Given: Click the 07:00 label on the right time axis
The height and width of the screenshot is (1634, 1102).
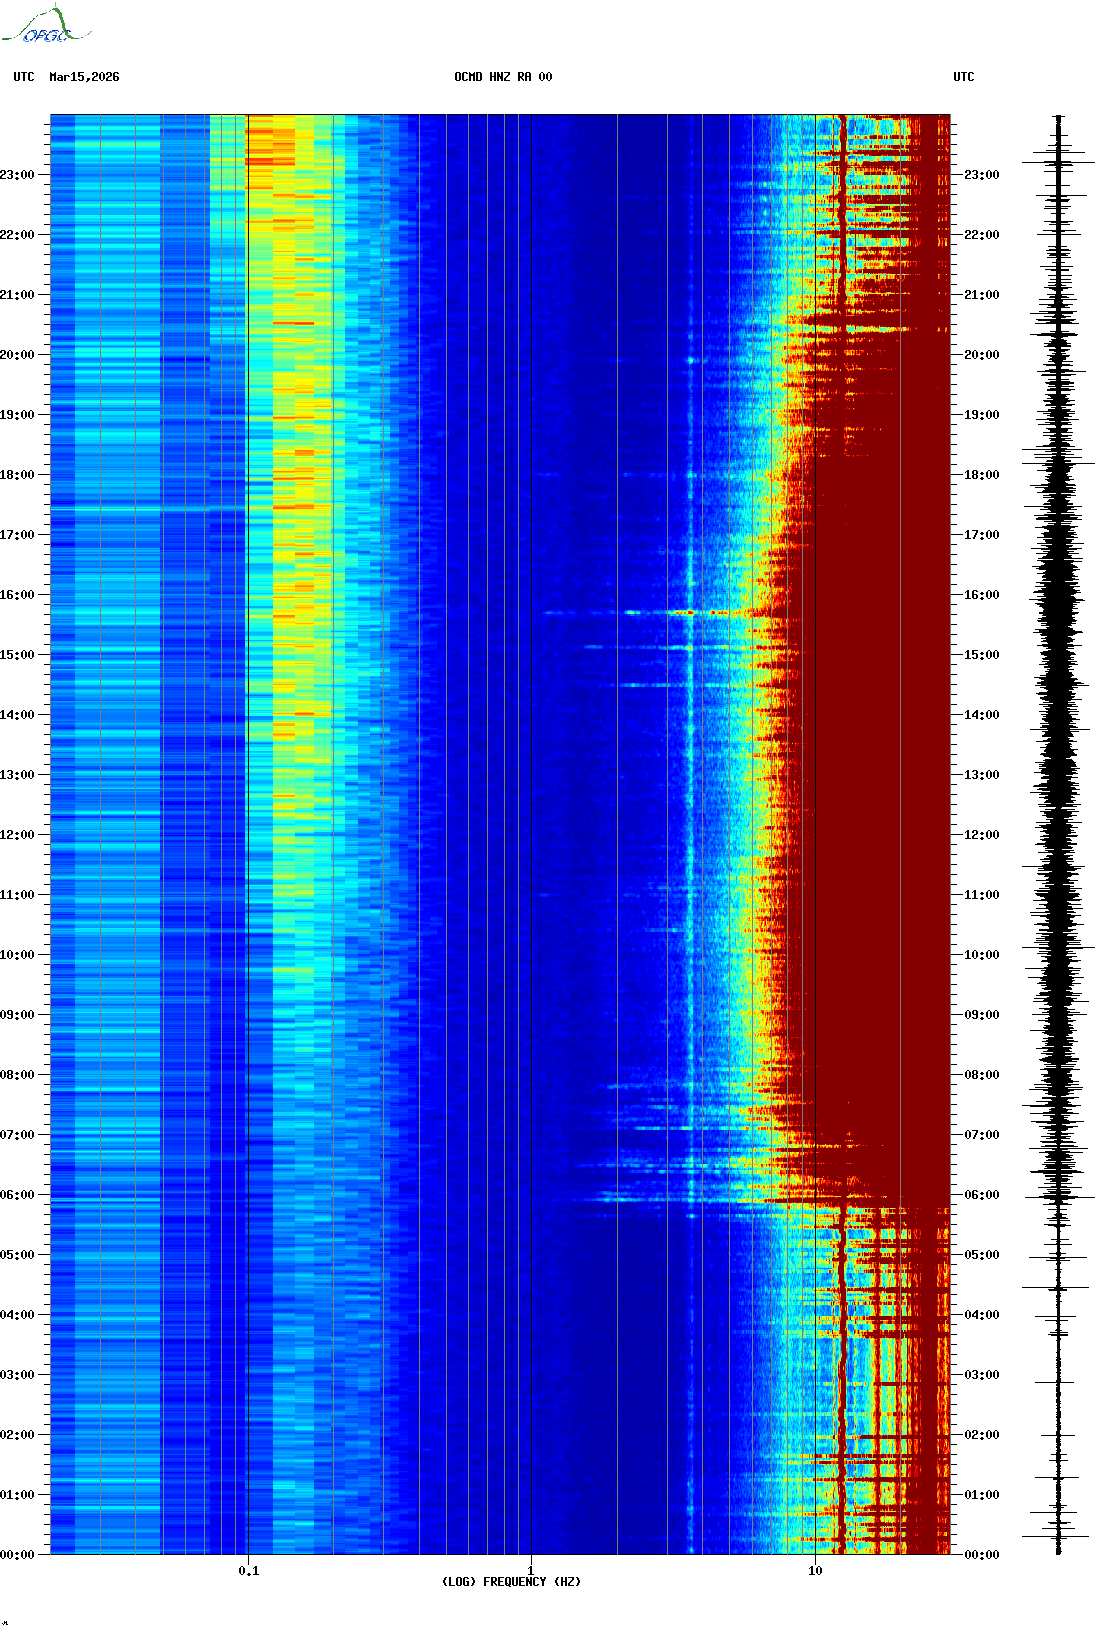Looking at the screenshot, I should tap(982, 1135).
